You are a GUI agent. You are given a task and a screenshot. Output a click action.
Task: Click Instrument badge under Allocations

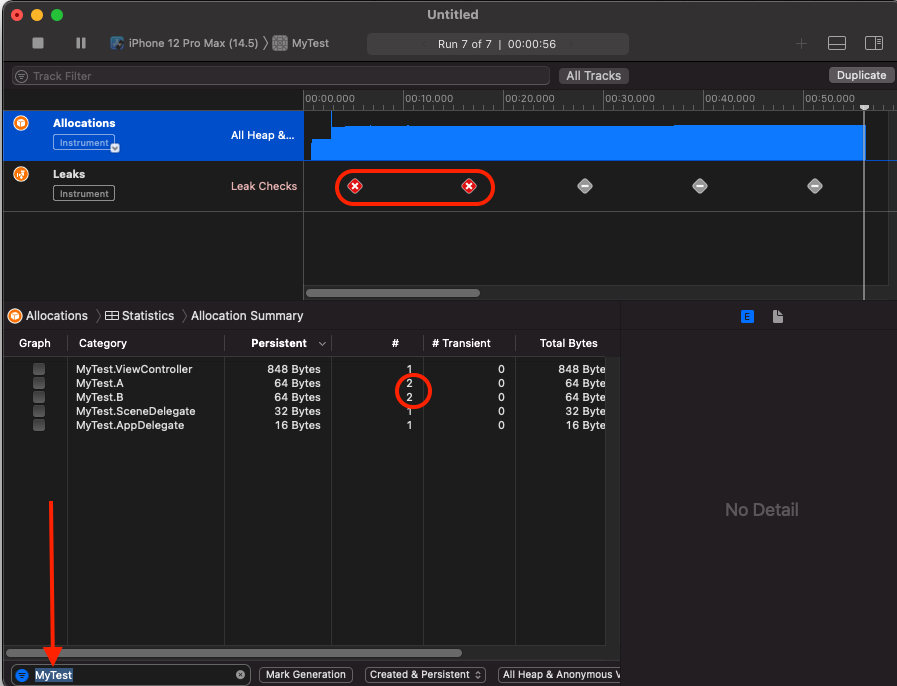pyautogui.click(x=84, y=142)
